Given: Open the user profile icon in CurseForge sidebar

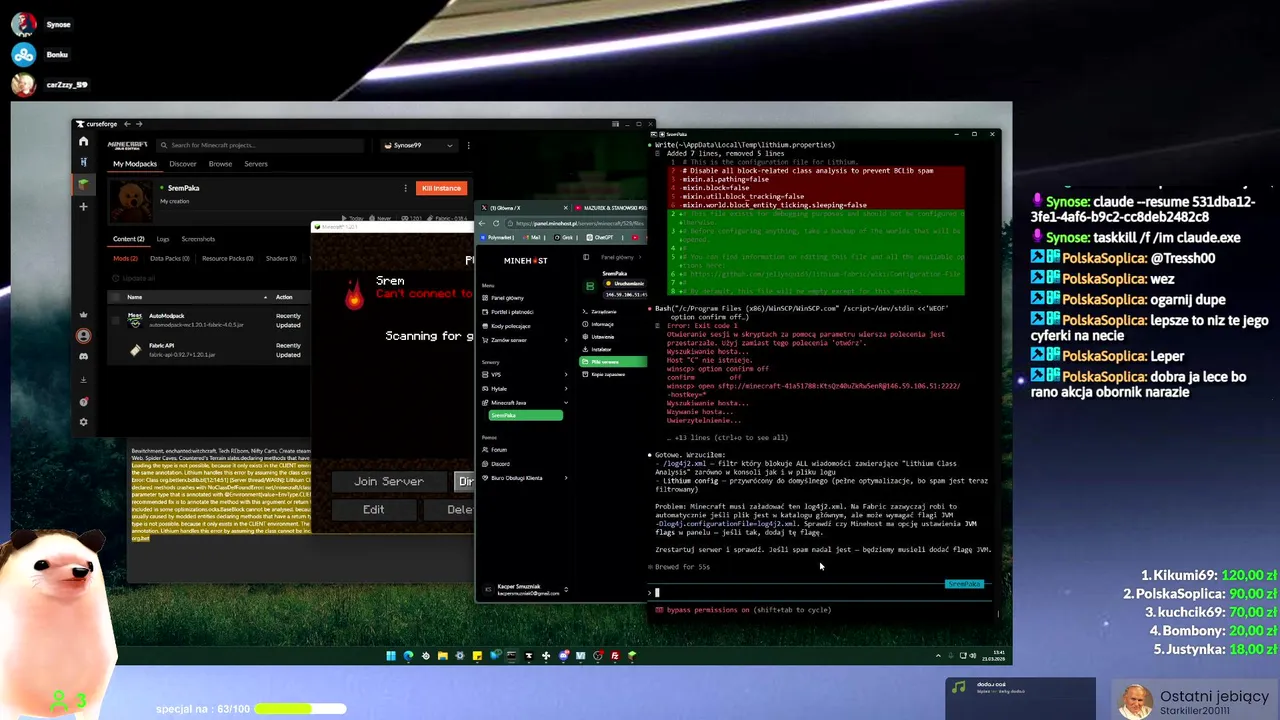Looking at the screenshot, I should pos(84,336).
